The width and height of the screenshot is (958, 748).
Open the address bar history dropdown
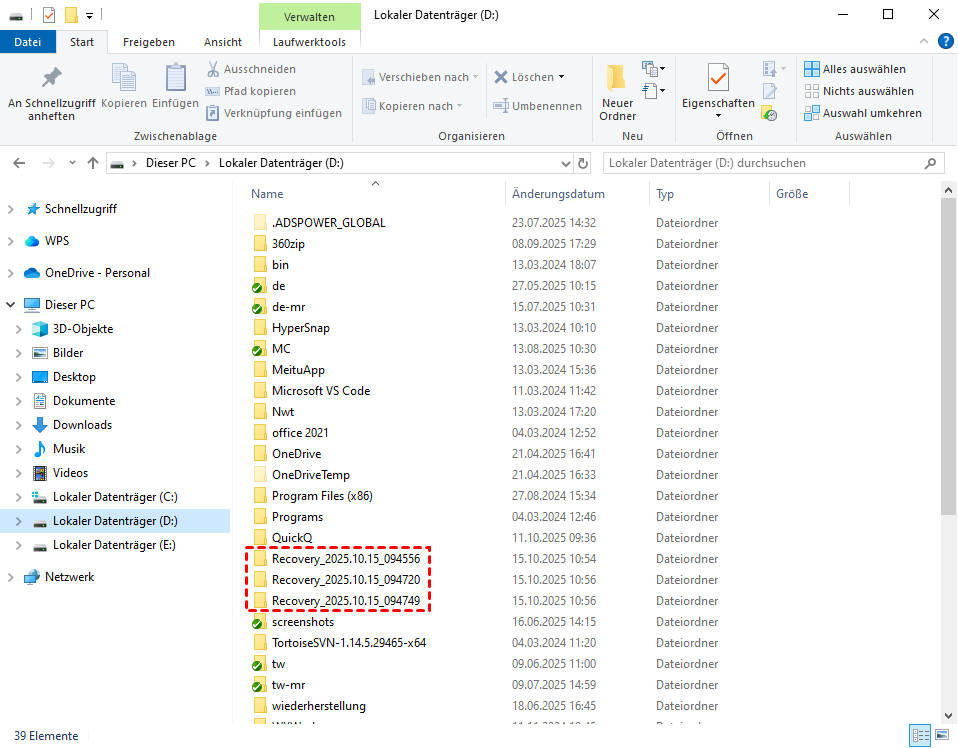click(563, 163)
